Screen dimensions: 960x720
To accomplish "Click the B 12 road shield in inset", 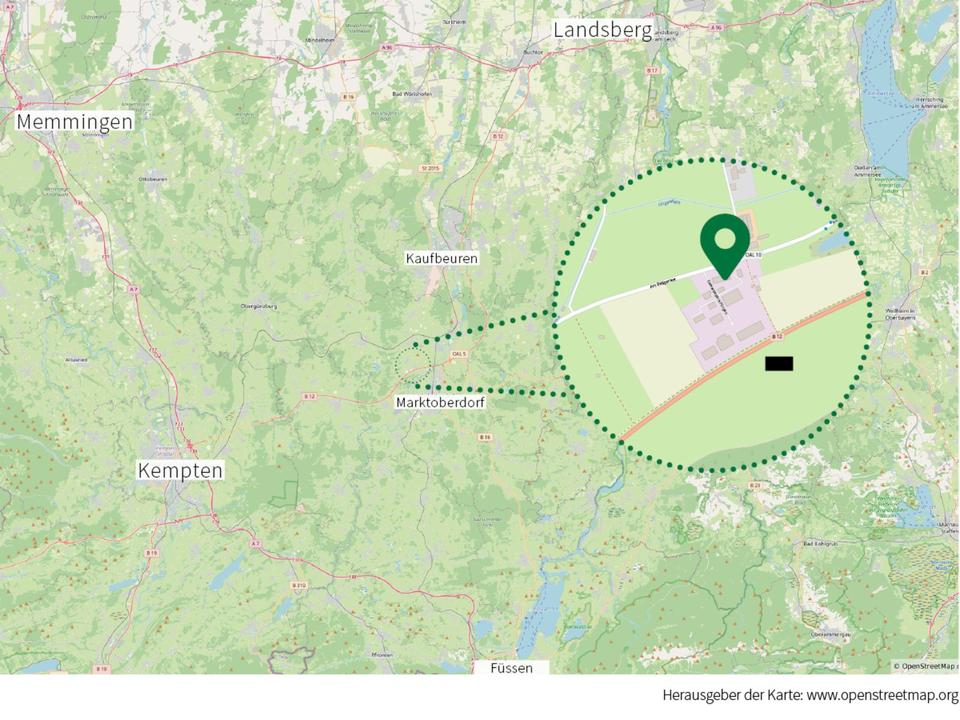I will [x=776, y=337].
